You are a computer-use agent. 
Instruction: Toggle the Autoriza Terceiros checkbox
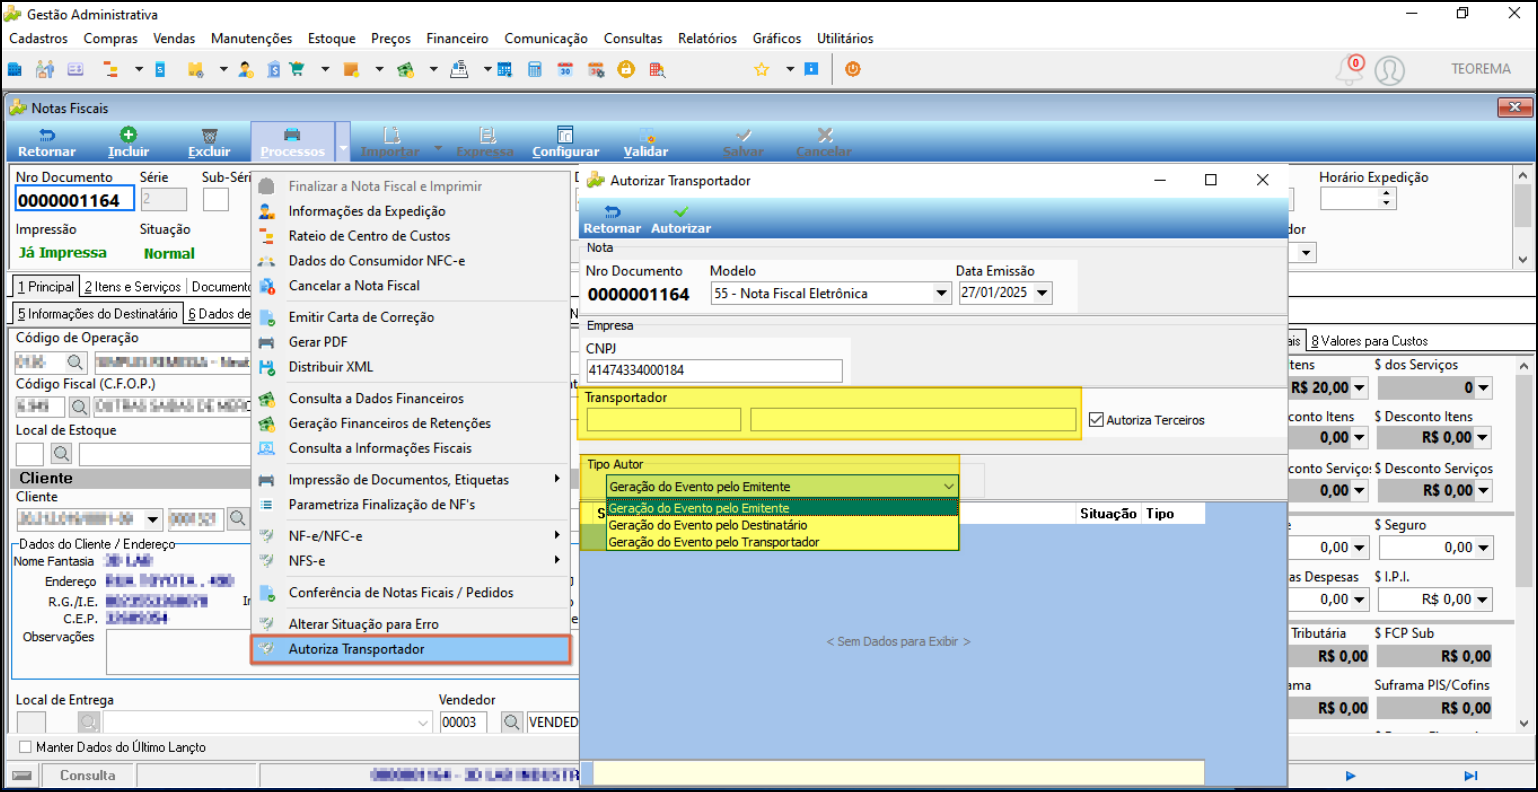[x=1096, y=420]
